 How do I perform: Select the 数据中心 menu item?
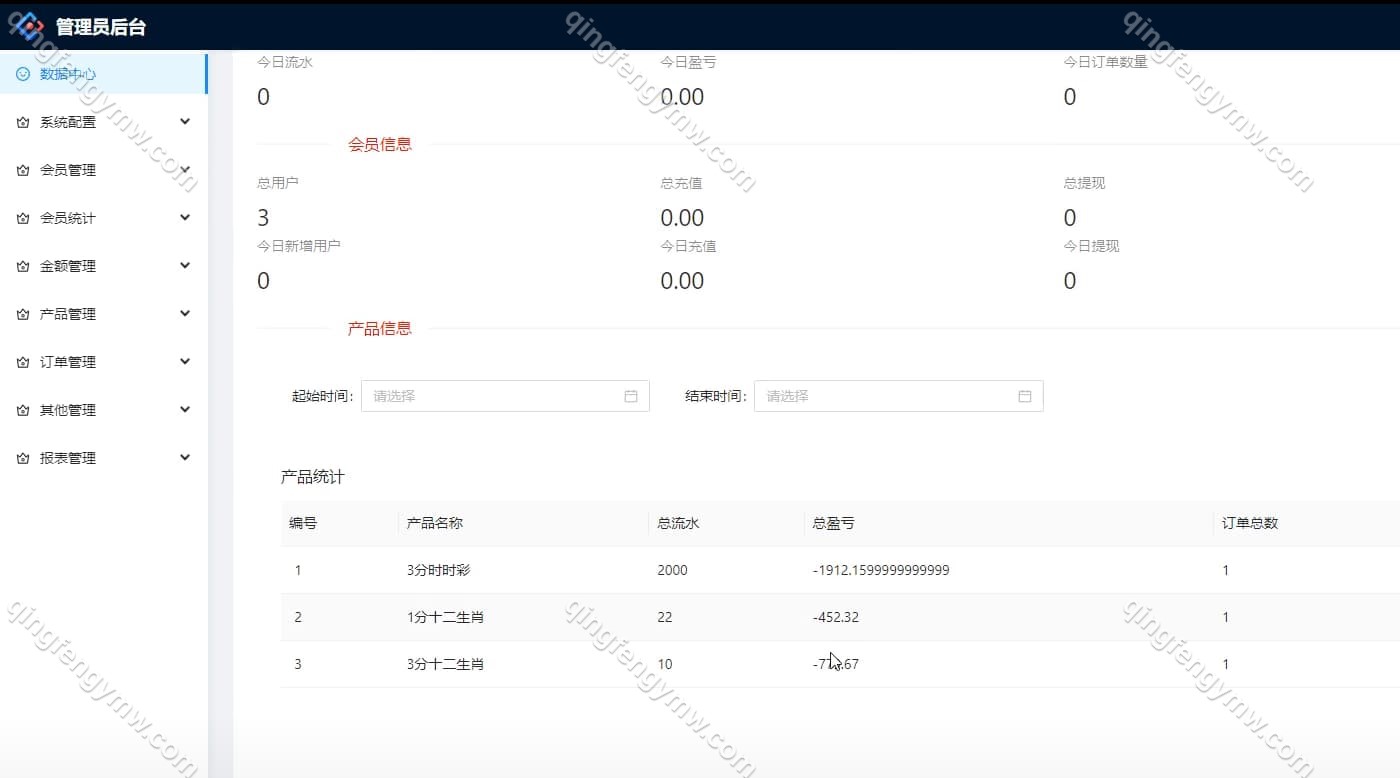point(68,74)
